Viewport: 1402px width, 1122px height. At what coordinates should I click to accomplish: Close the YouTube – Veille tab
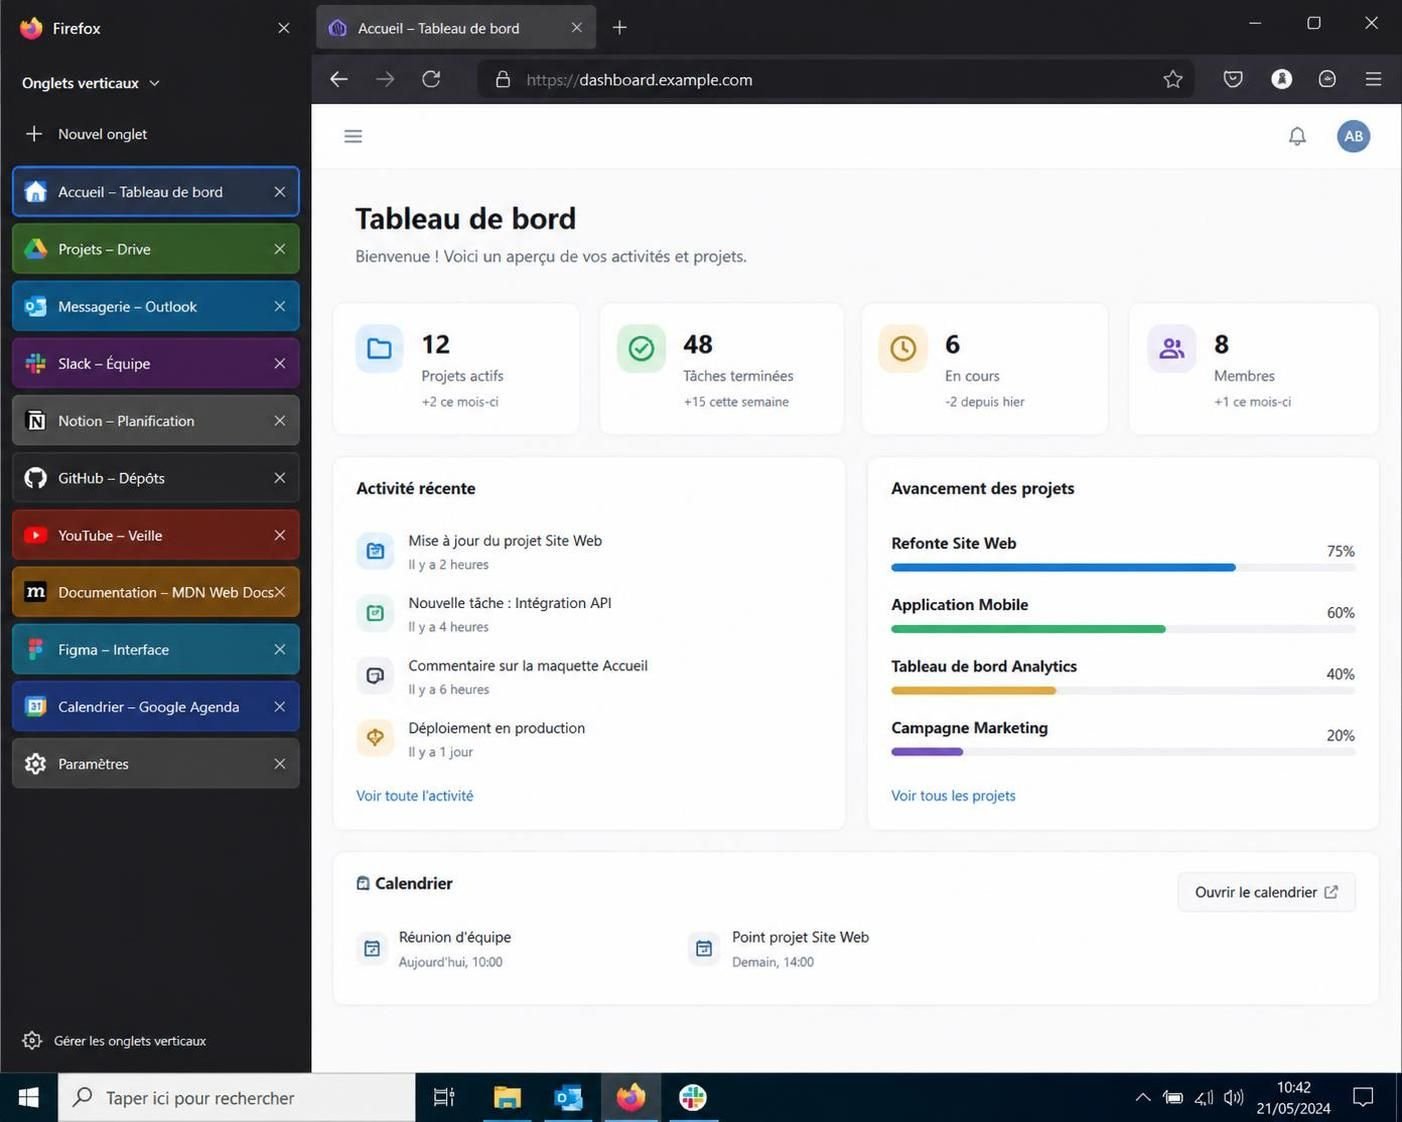[x=280, y=535]
